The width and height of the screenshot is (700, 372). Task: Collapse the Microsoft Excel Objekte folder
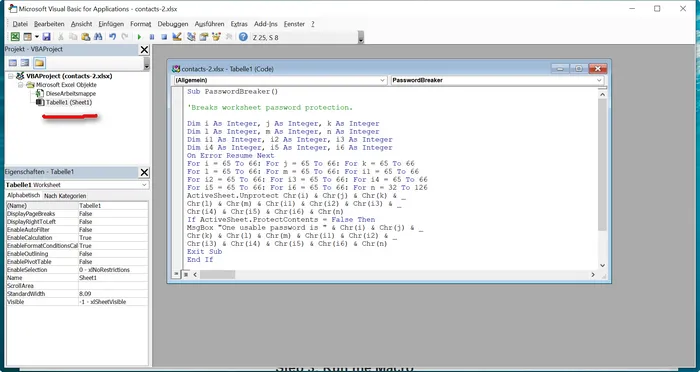(21, 85)
